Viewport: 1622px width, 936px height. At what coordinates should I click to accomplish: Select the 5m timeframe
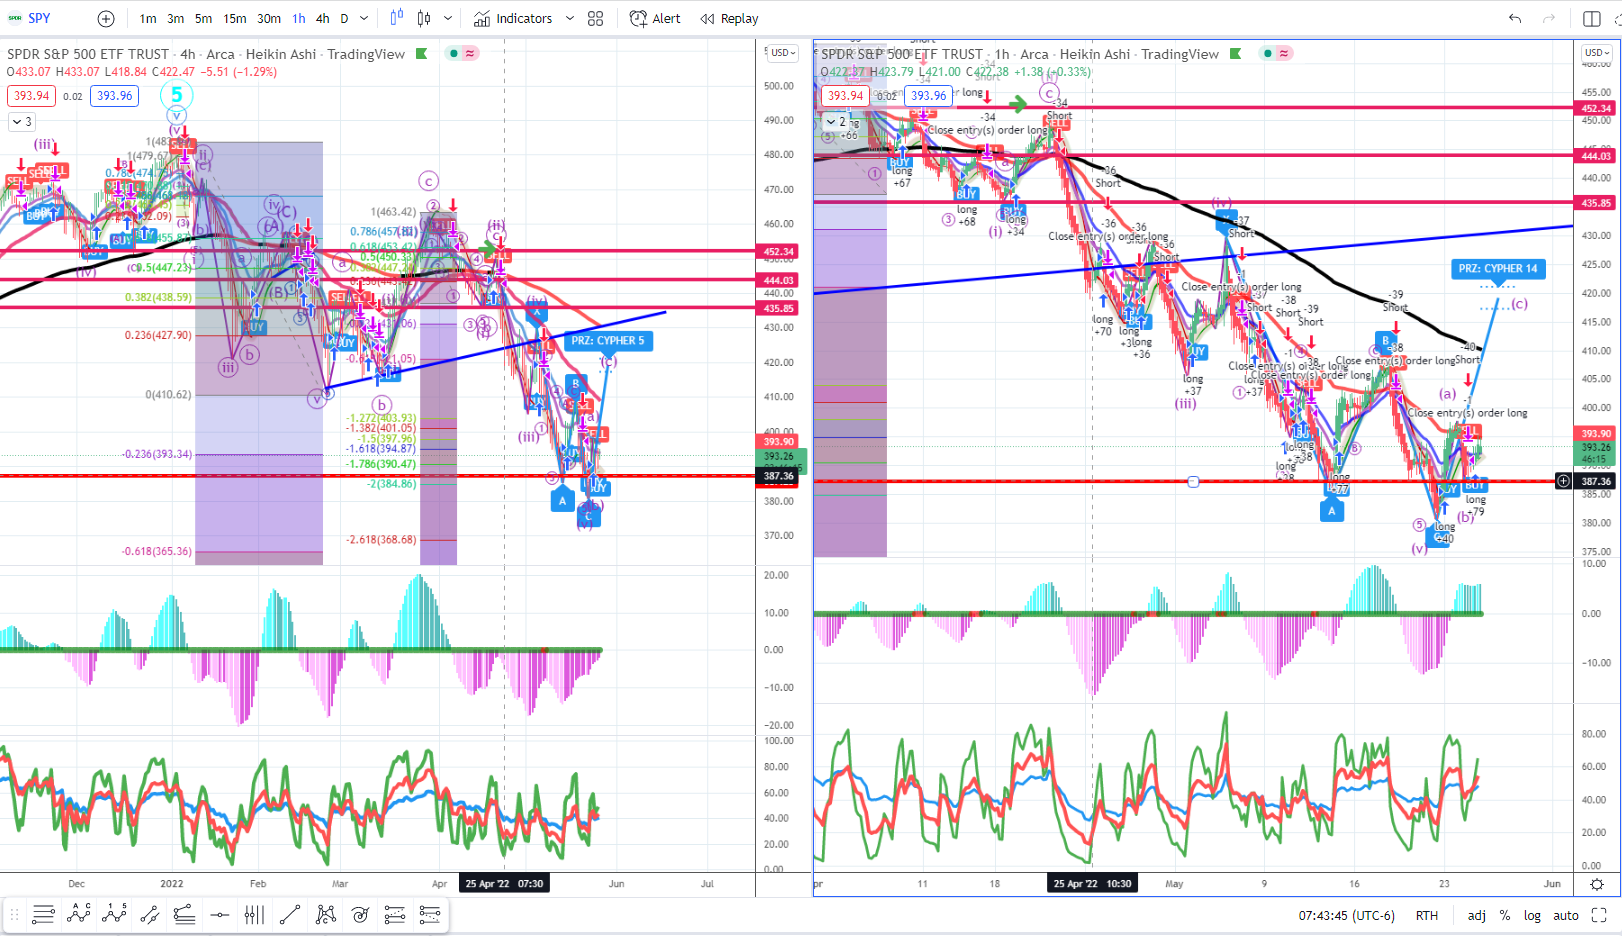[x=203, y=18]
